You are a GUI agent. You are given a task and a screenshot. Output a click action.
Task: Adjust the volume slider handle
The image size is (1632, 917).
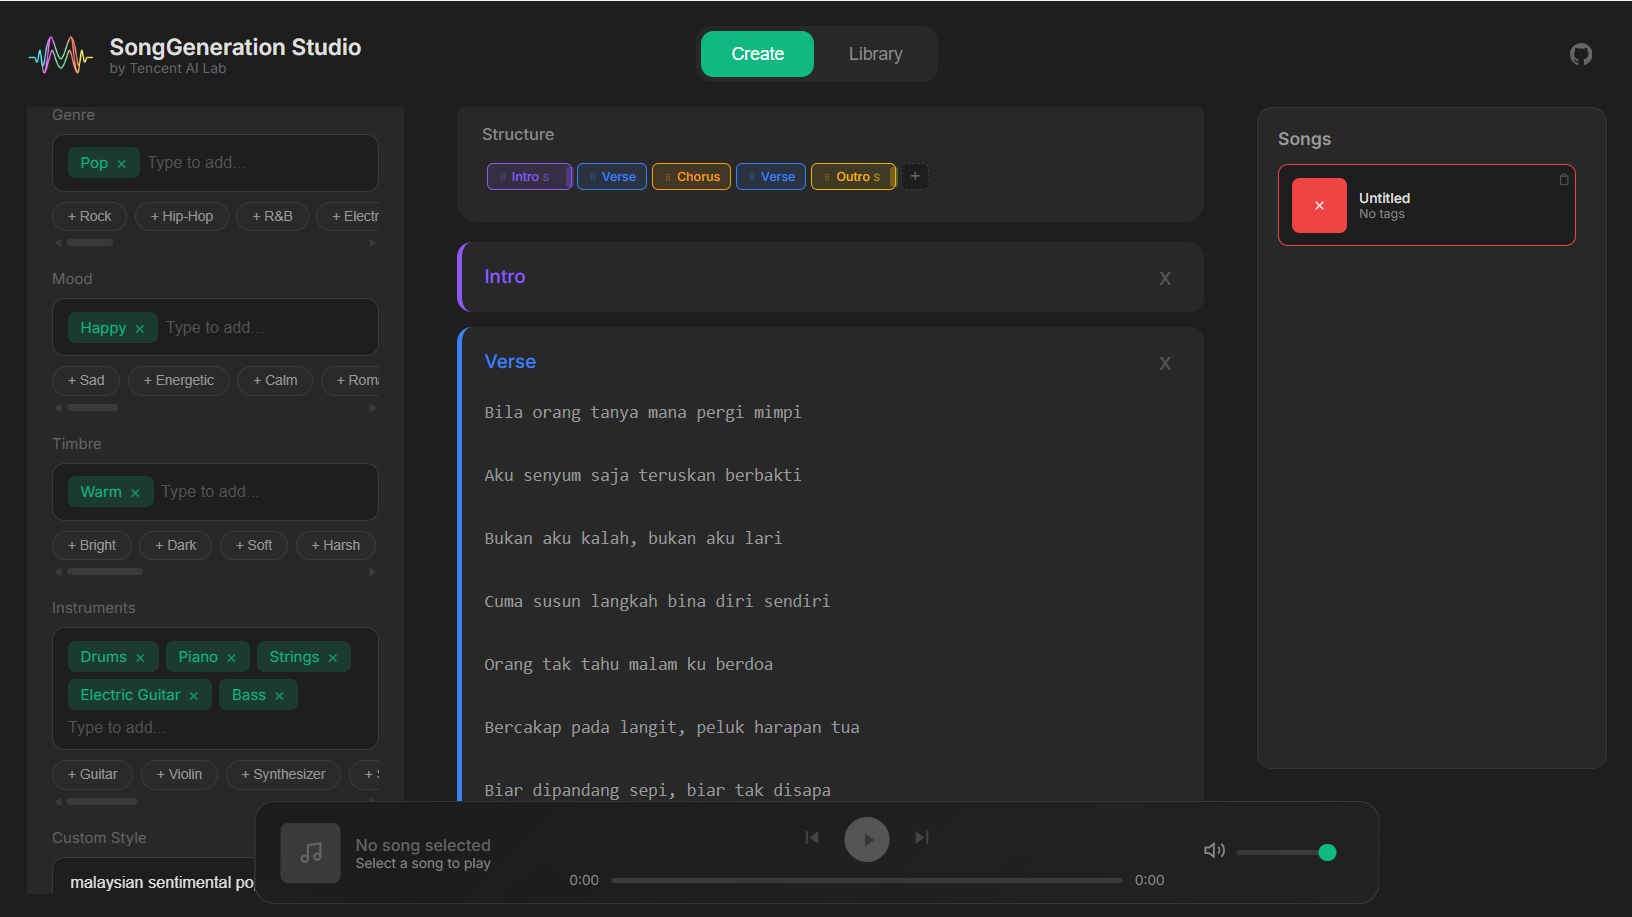coord(1327,852)
